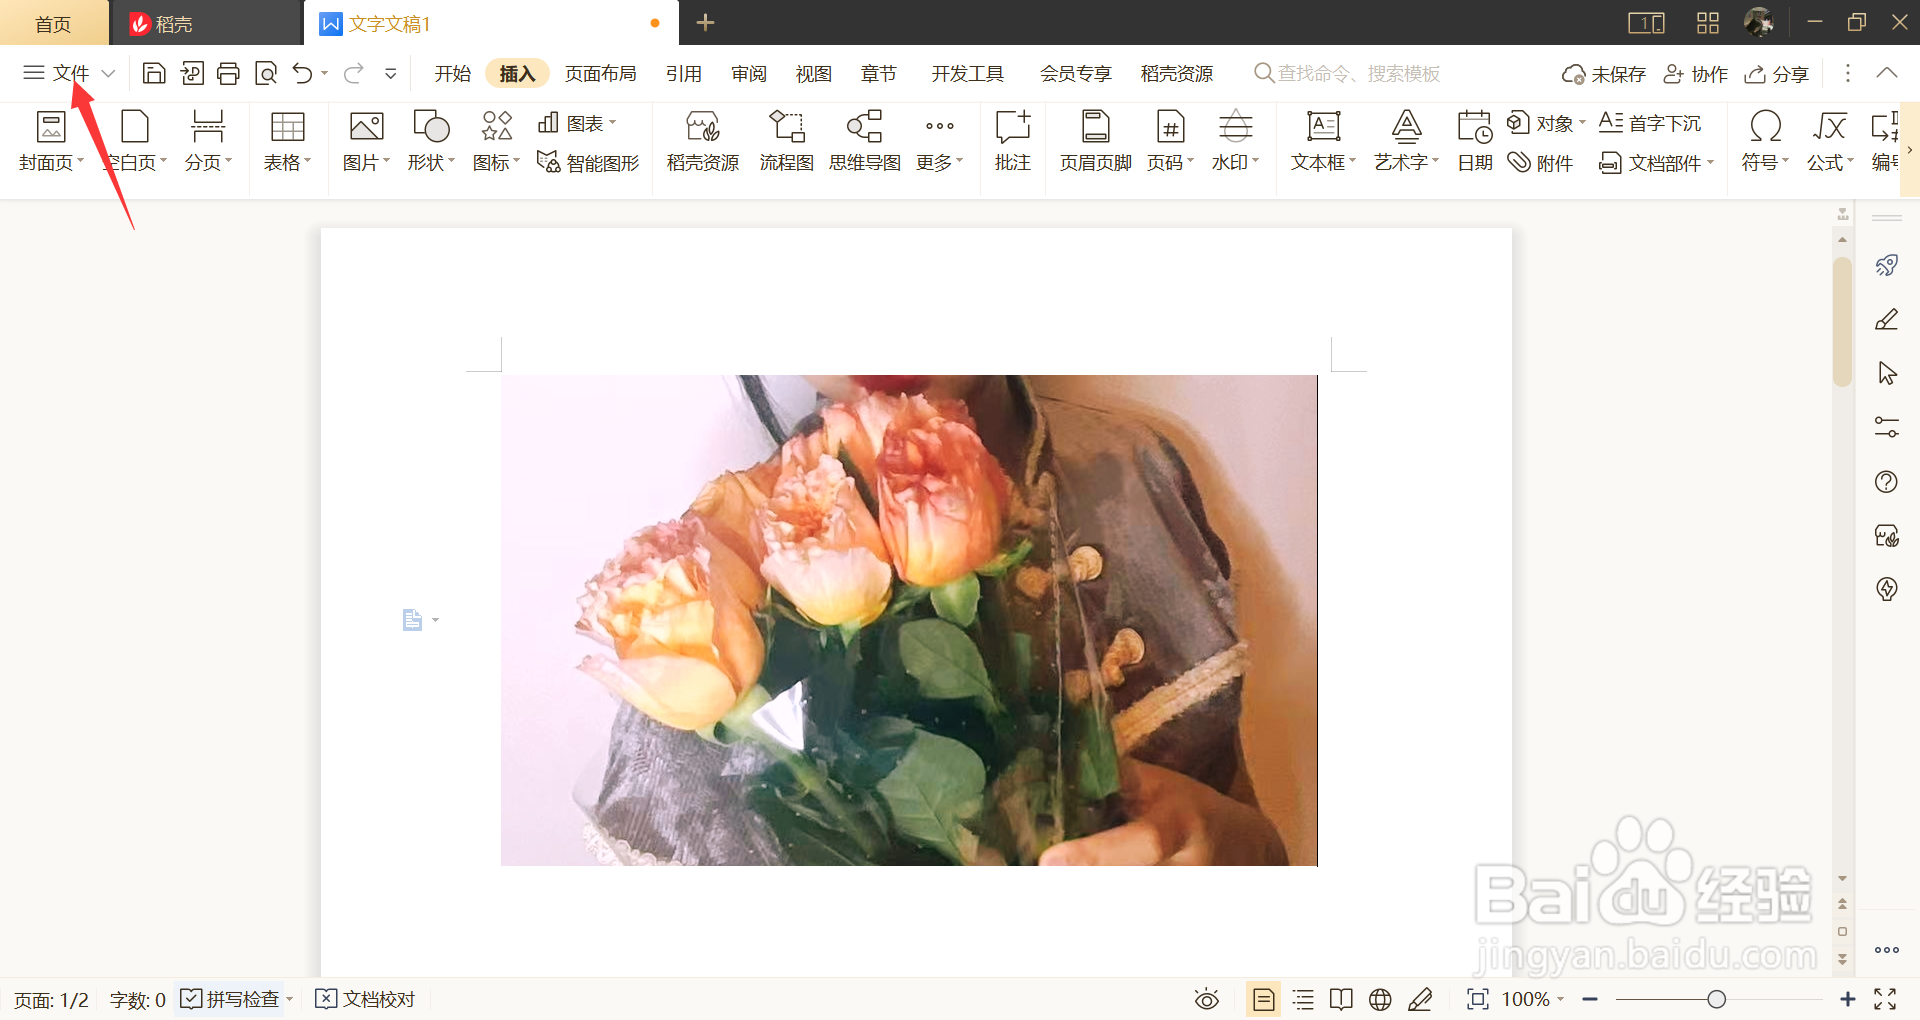Expand the 文件 menu chevron

(108, 73)
